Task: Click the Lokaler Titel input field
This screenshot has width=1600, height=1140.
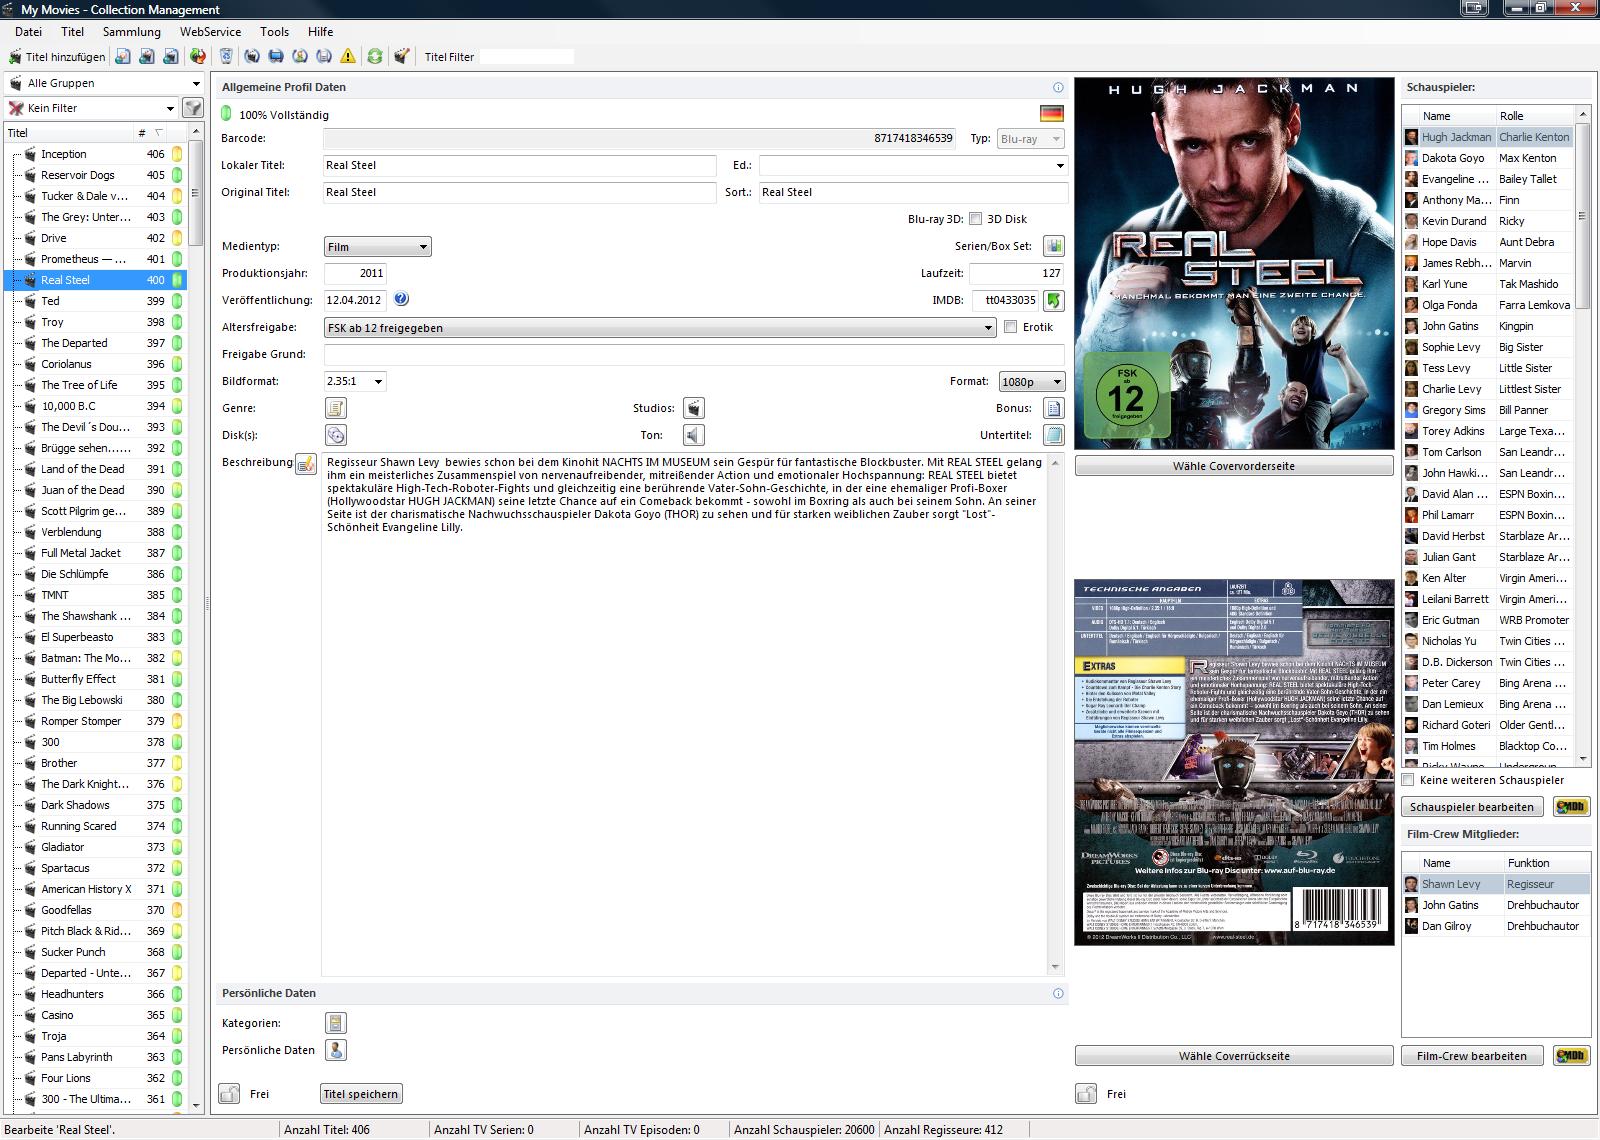Action: (x=520, y=165)
